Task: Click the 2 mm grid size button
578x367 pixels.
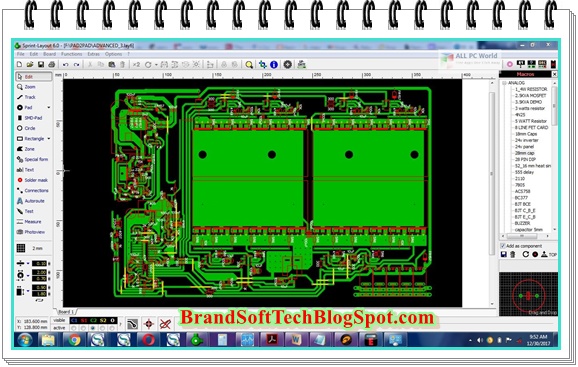Action: pos(37,248)
